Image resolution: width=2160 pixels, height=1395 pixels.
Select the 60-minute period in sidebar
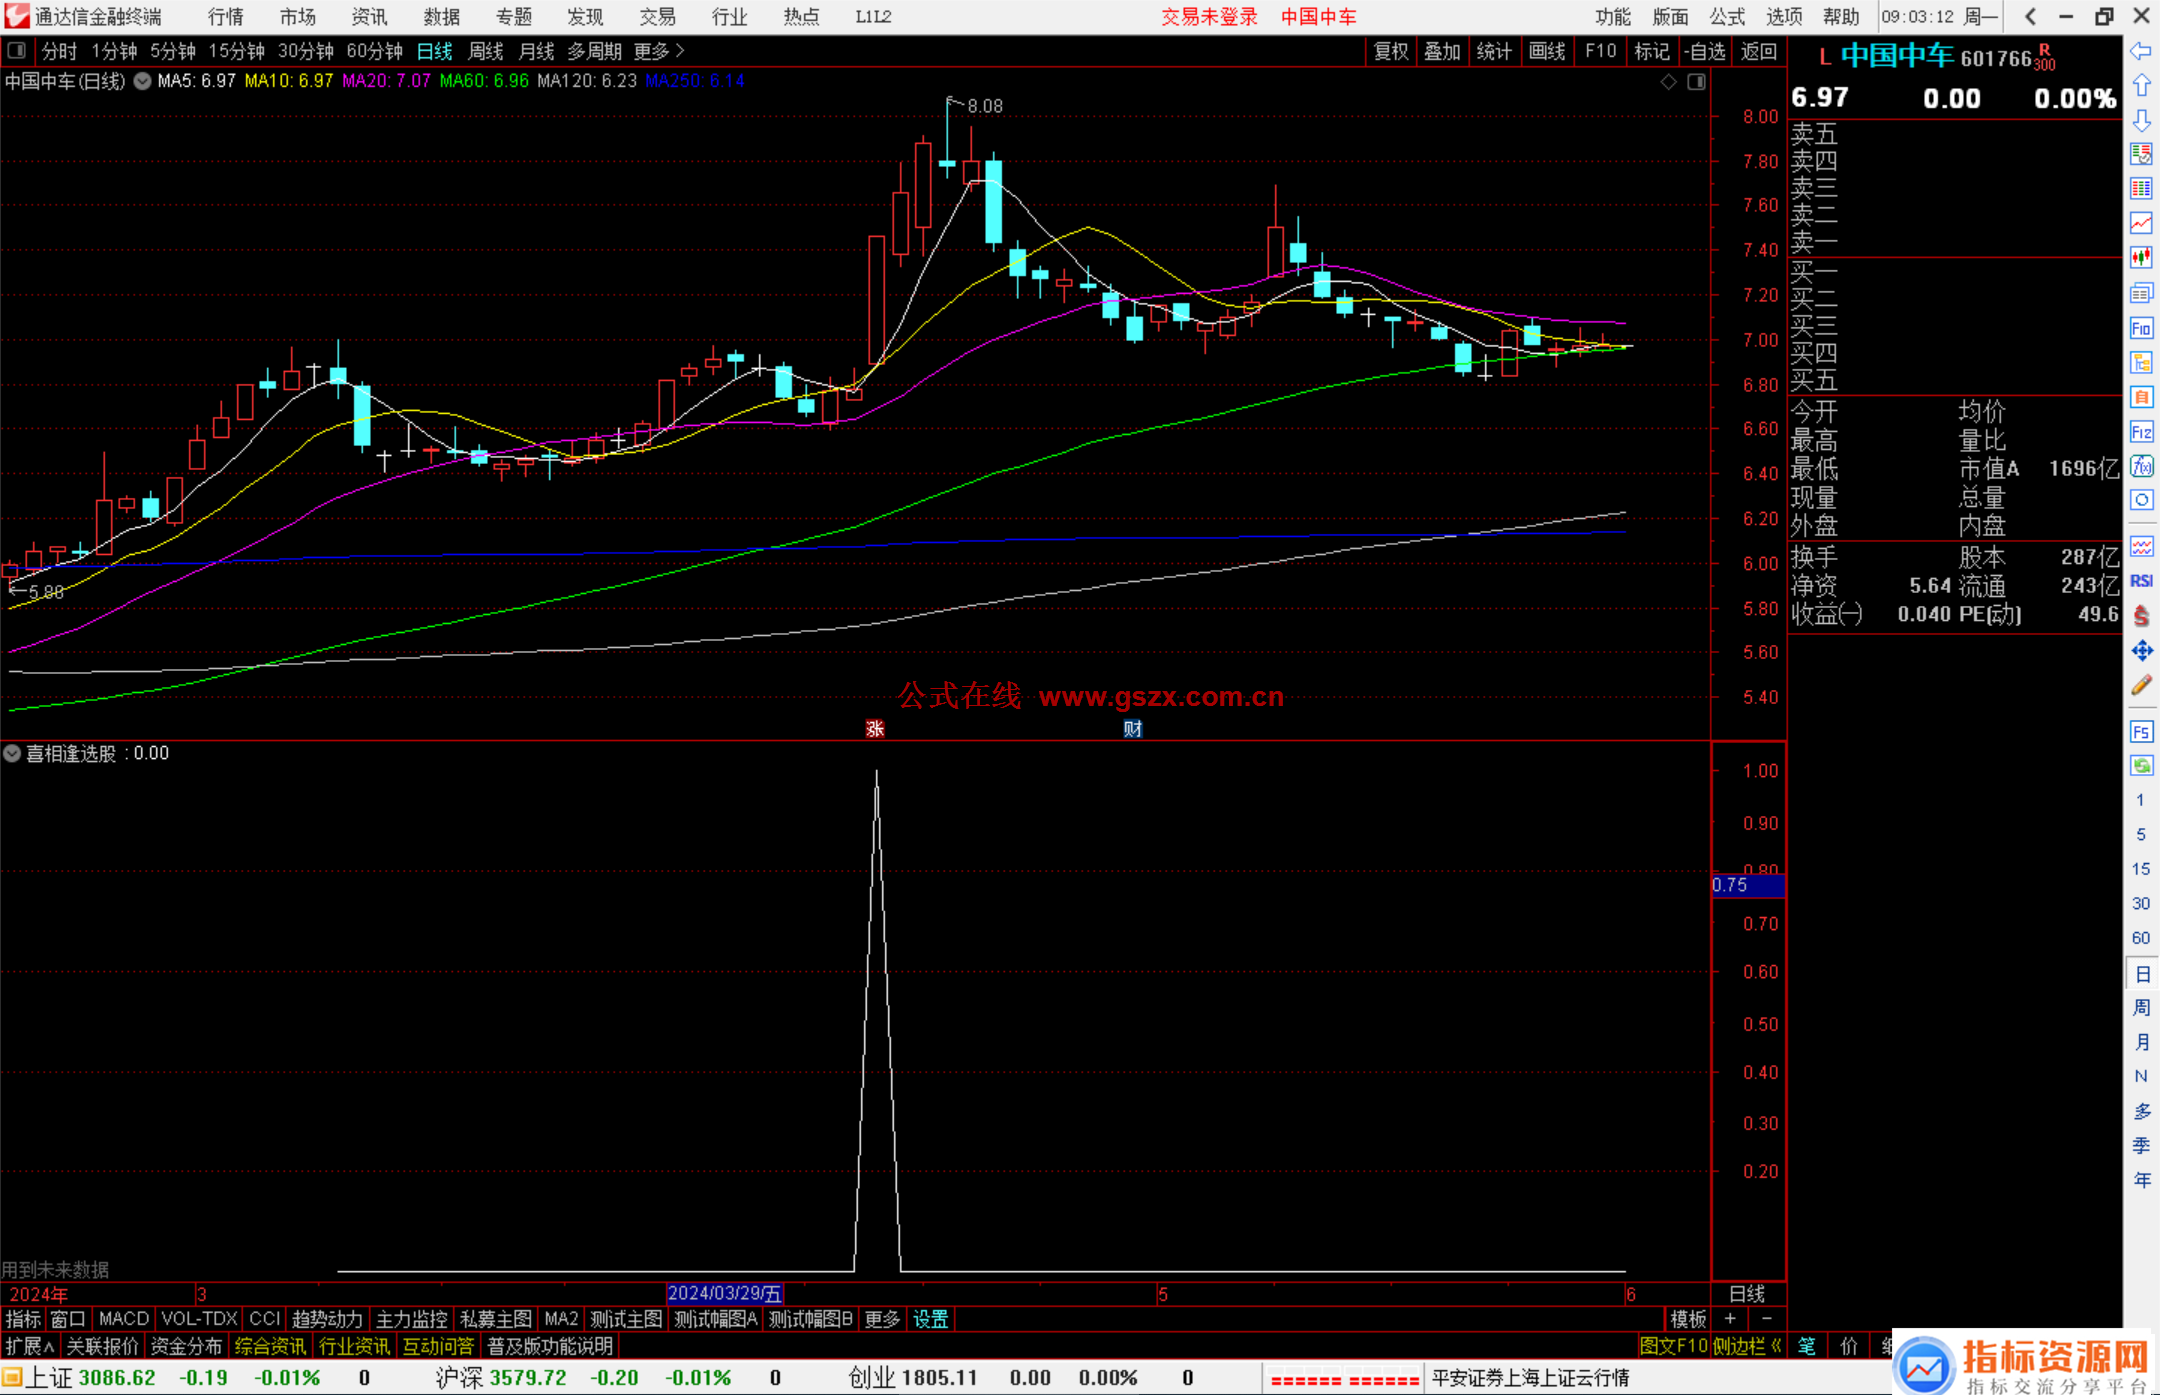point(2141,938)
